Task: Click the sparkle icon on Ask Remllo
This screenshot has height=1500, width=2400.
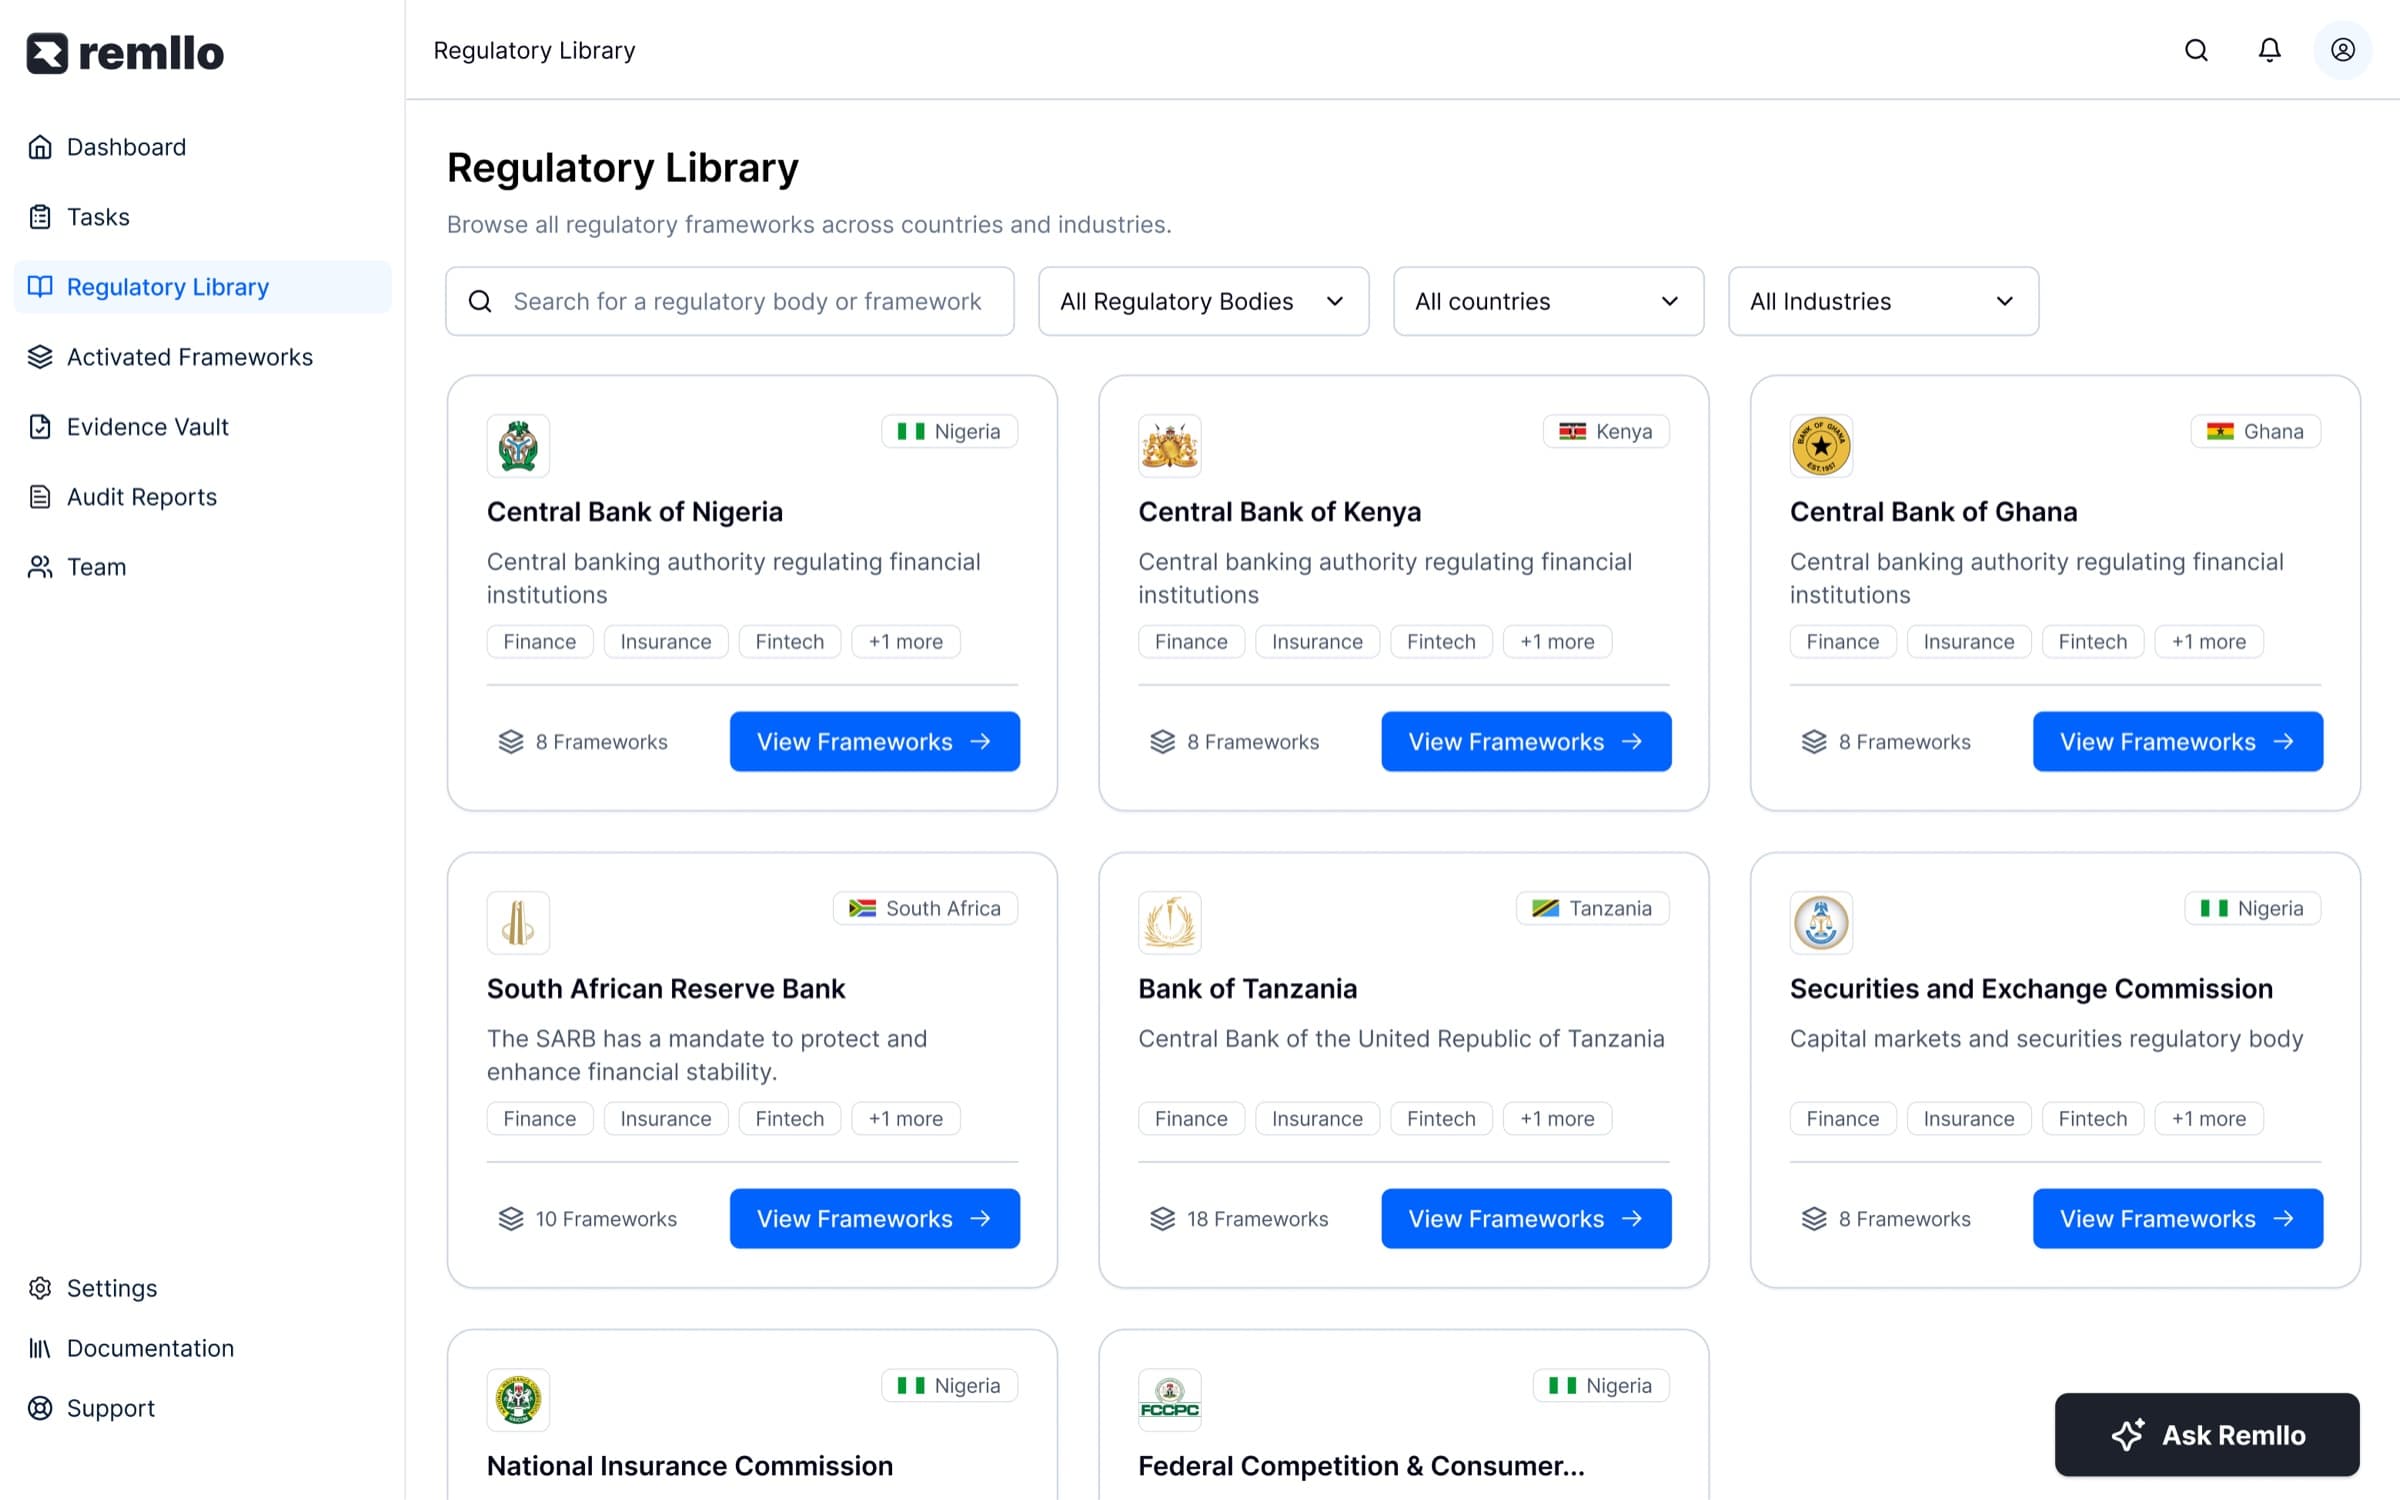Action: [x=2127, y=1435]
